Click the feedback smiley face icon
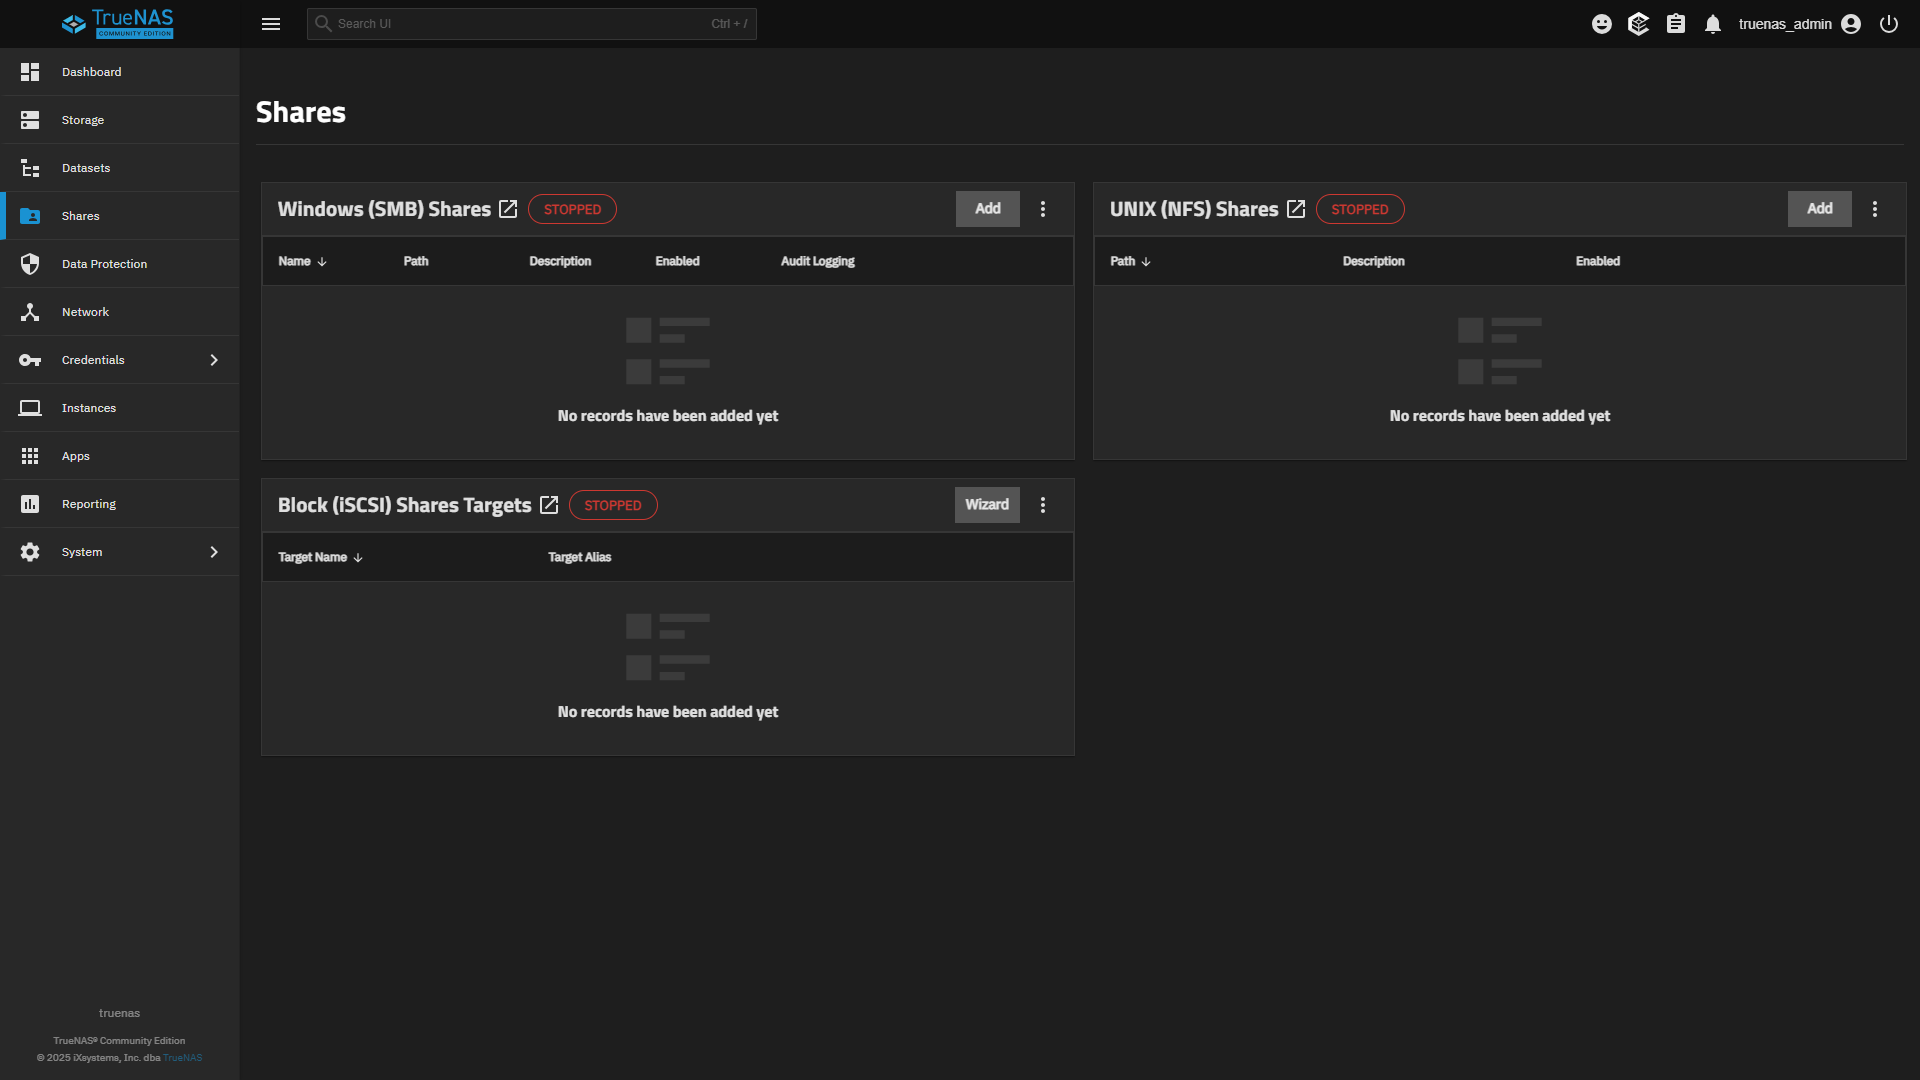 click(x=1602, y=24)
